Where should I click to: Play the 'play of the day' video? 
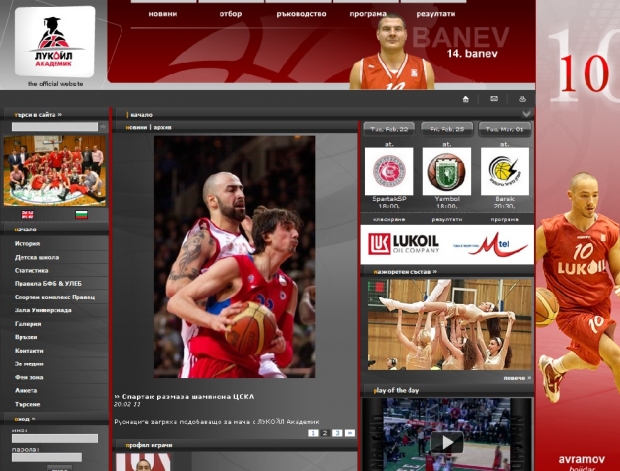click(x=447, y=441)
